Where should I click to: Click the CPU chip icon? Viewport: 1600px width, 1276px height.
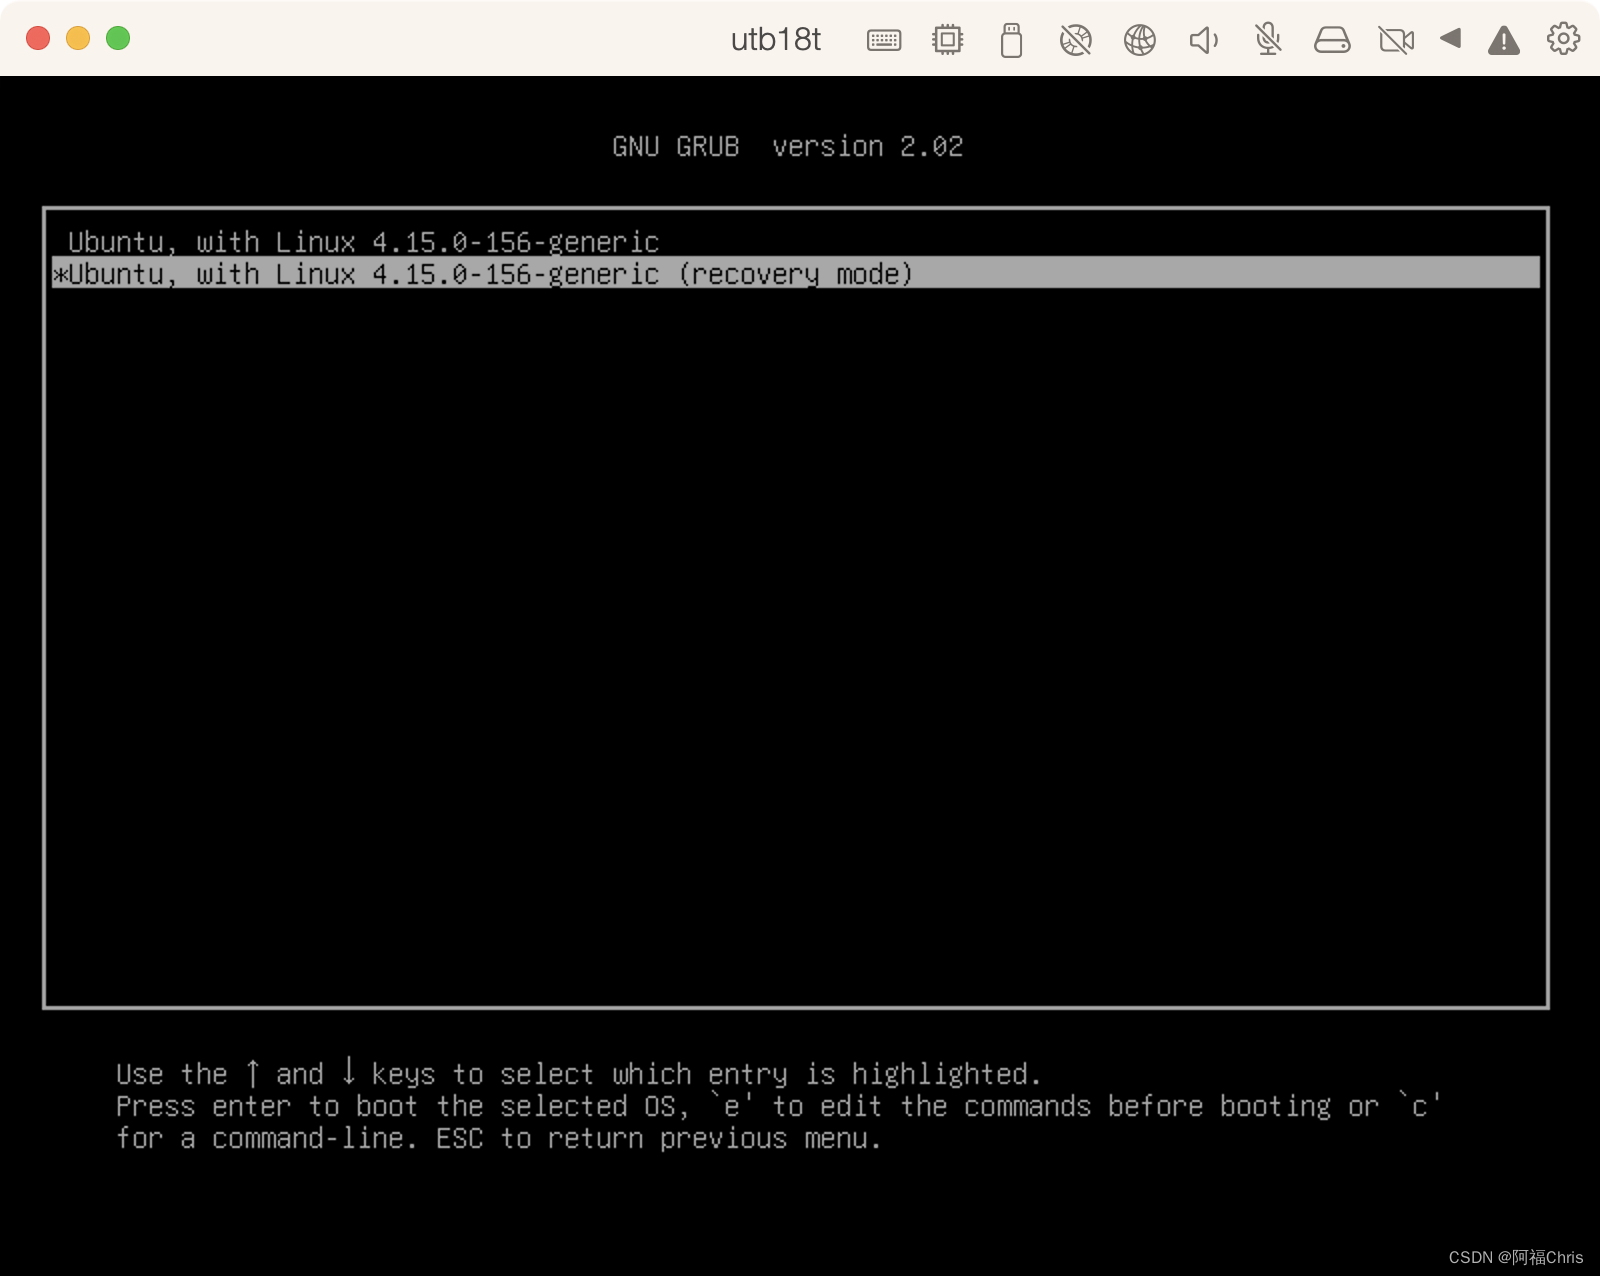[947, 40]
